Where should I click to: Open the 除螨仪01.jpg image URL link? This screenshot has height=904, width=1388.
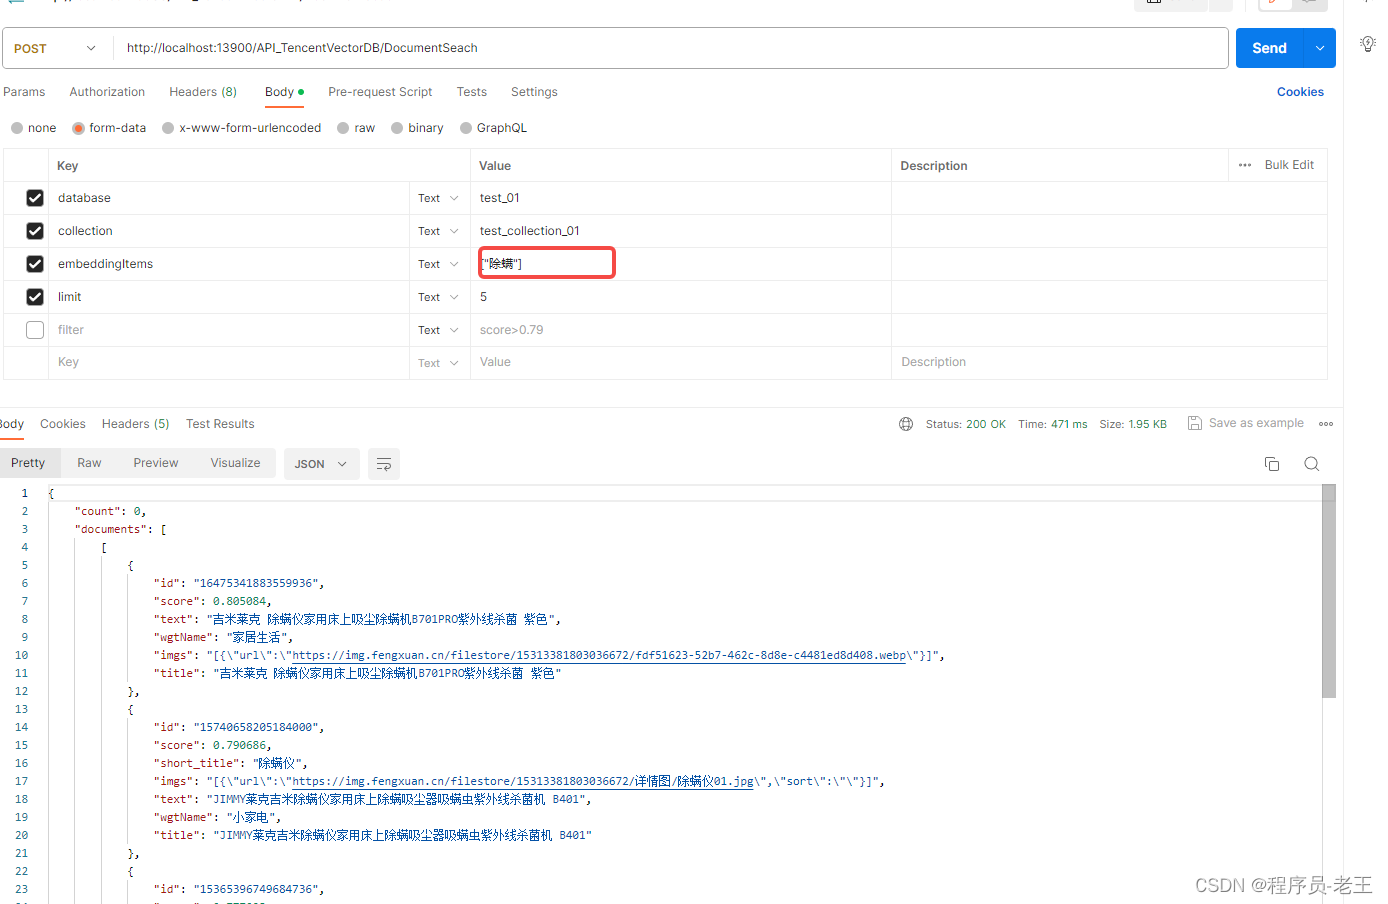[x=523, y=782]
